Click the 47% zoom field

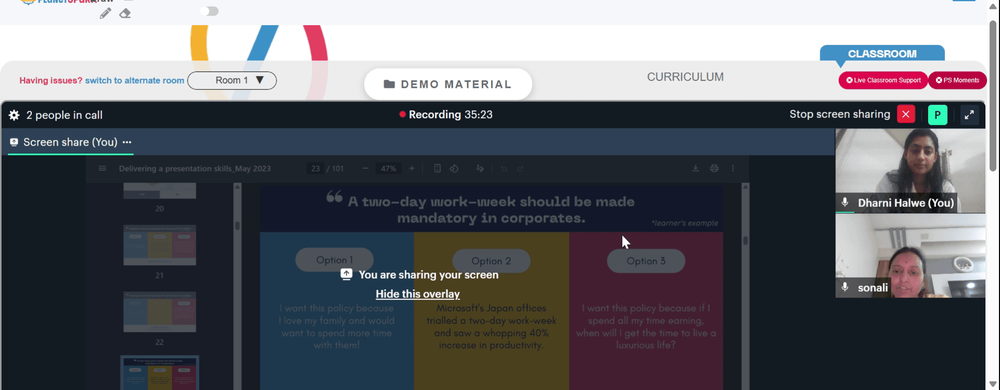[x=388, y=169]
